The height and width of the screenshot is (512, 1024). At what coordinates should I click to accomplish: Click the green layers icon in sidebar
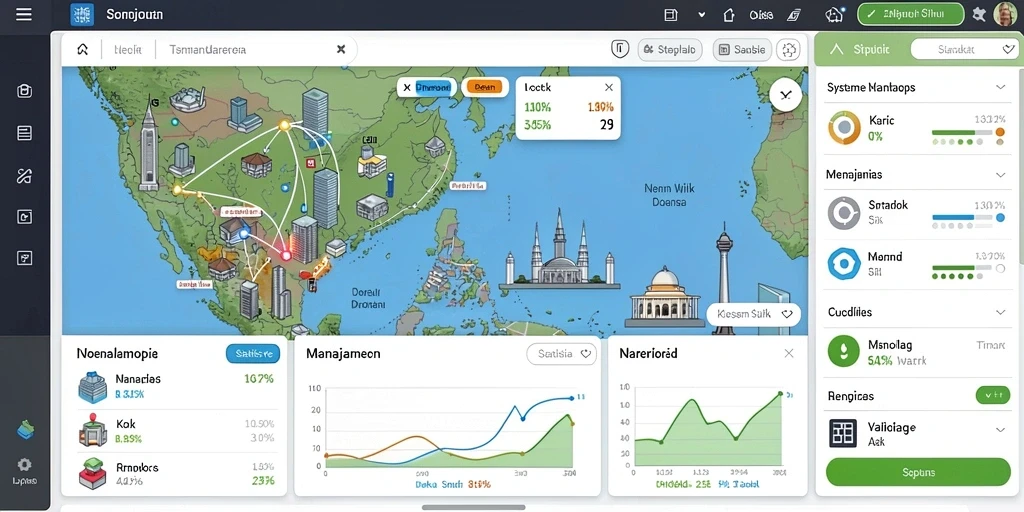click(25, 430)
